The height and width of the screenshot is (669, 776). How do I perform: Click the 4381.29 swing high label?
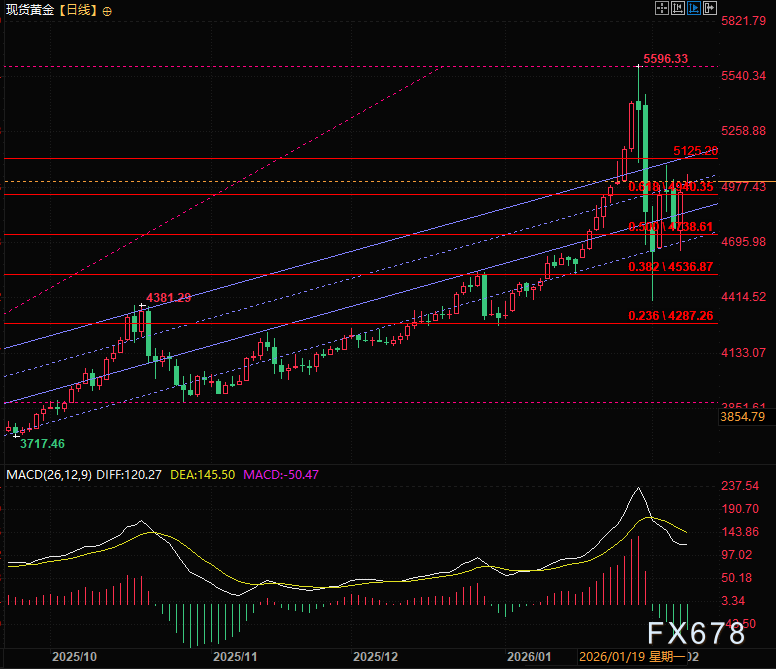pyautogui.click(x=169, y=298)
